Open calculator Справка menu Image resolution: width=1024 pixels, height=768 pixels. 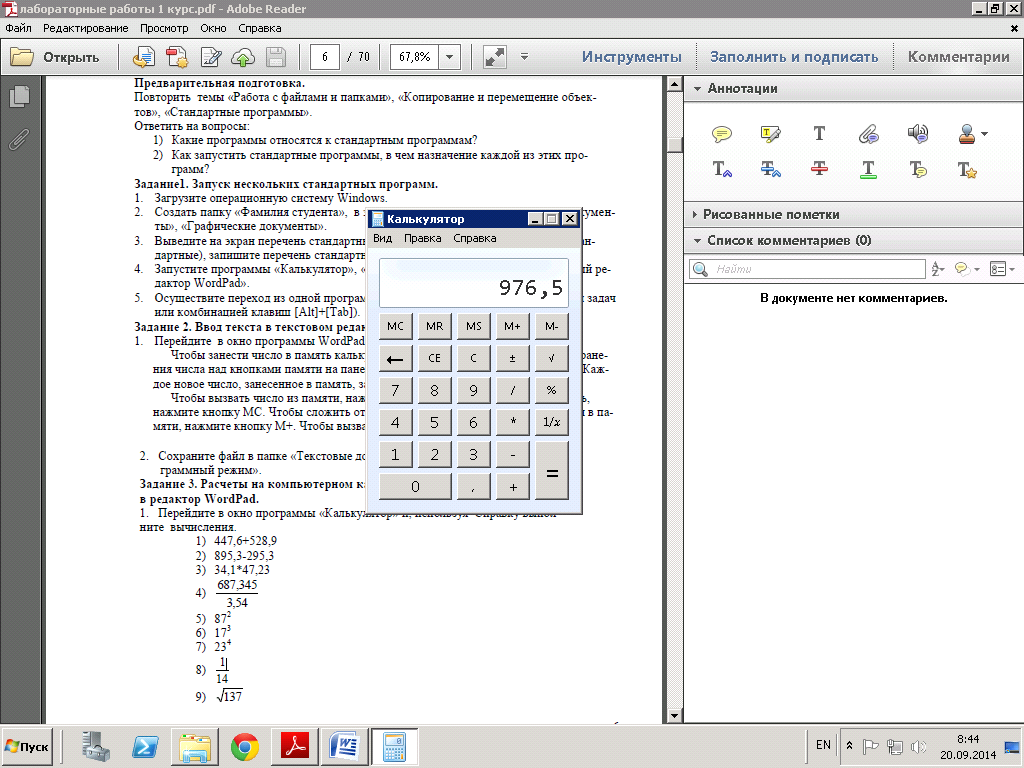[475, 238]
